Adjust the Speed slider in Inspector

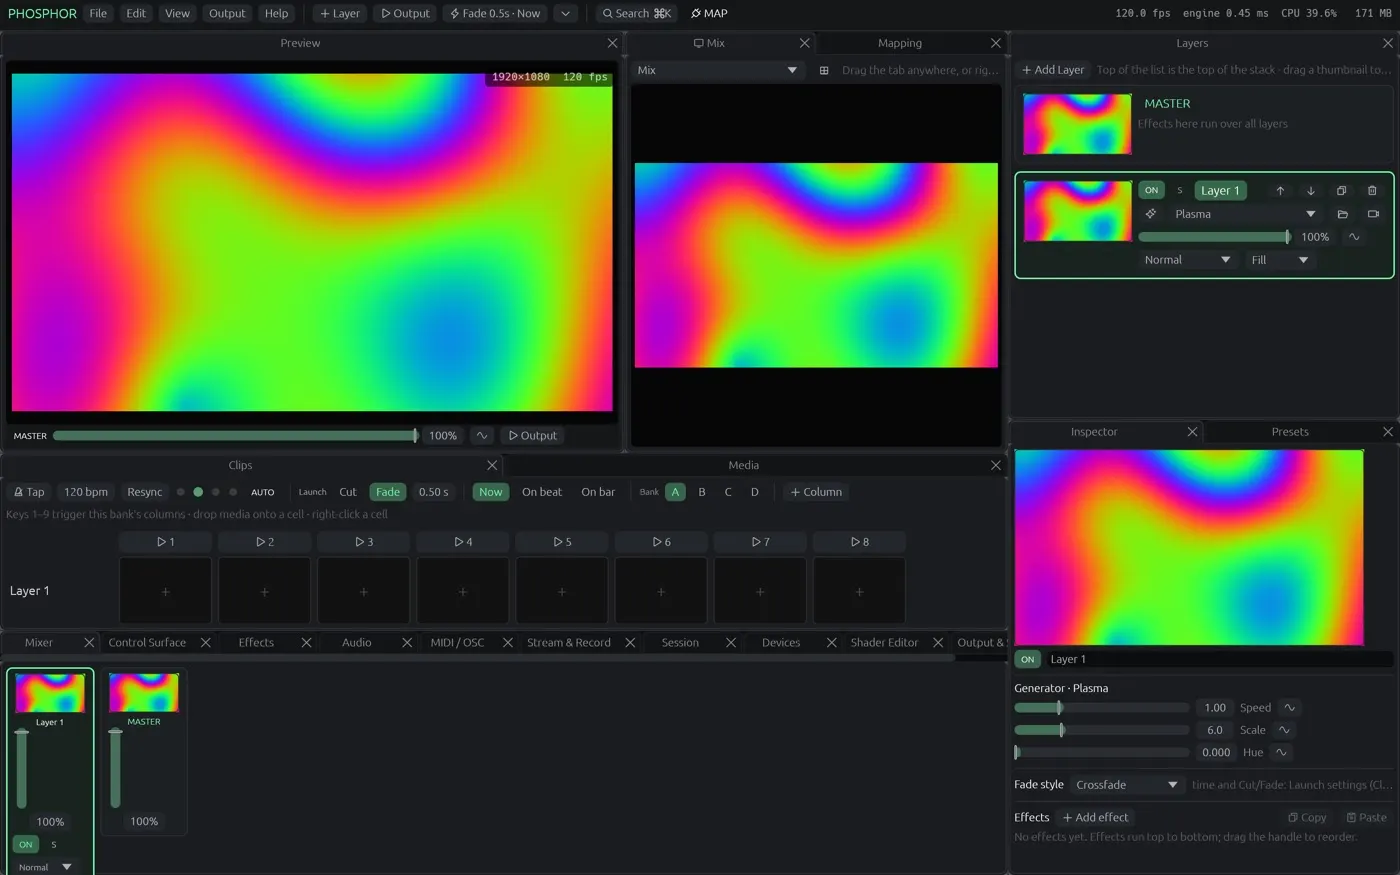point(1102,707)
